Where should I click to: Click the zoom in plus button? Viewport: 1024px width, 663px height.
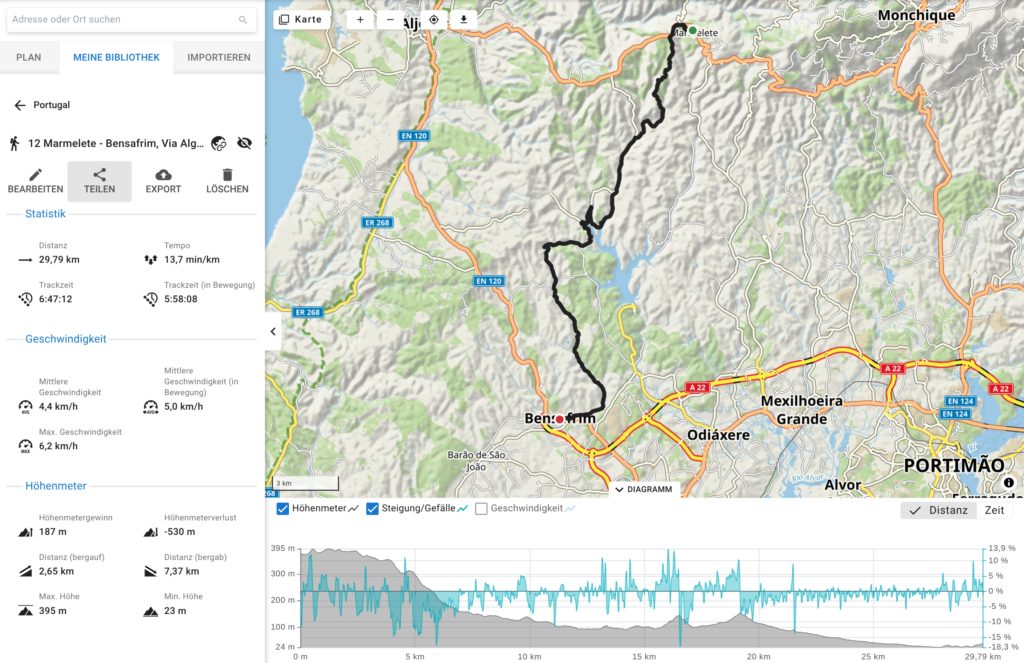pyautogui.click(x=361, y=20)
